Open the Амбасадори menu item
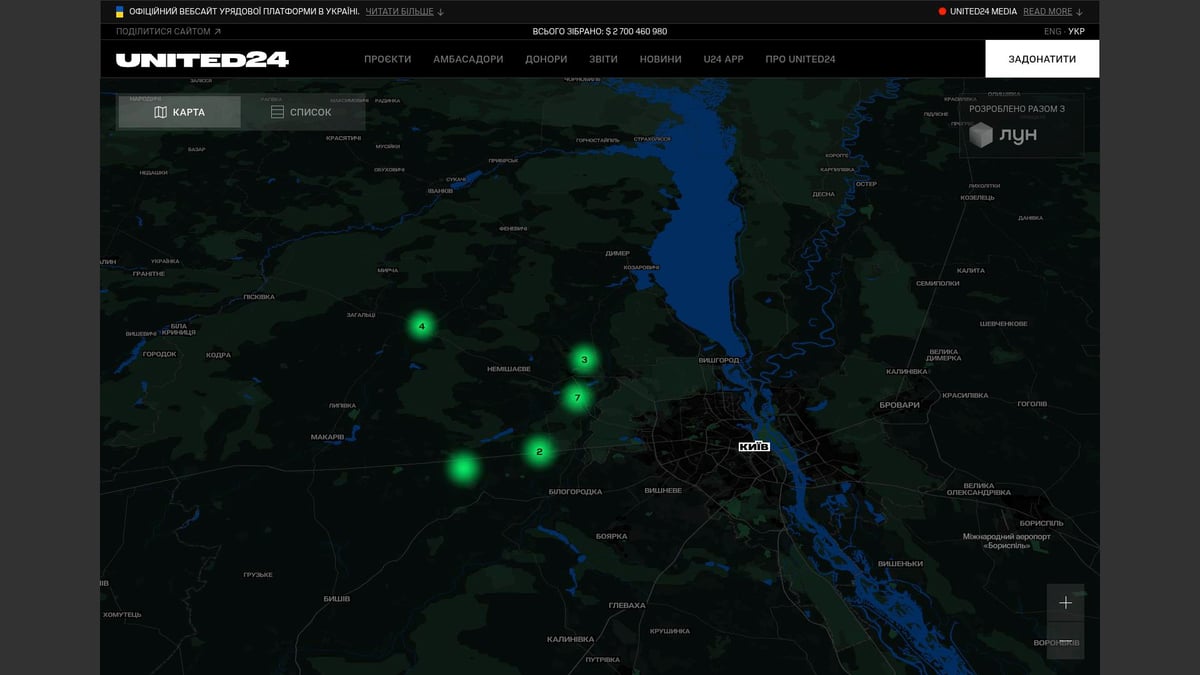 tap(468, 59)
